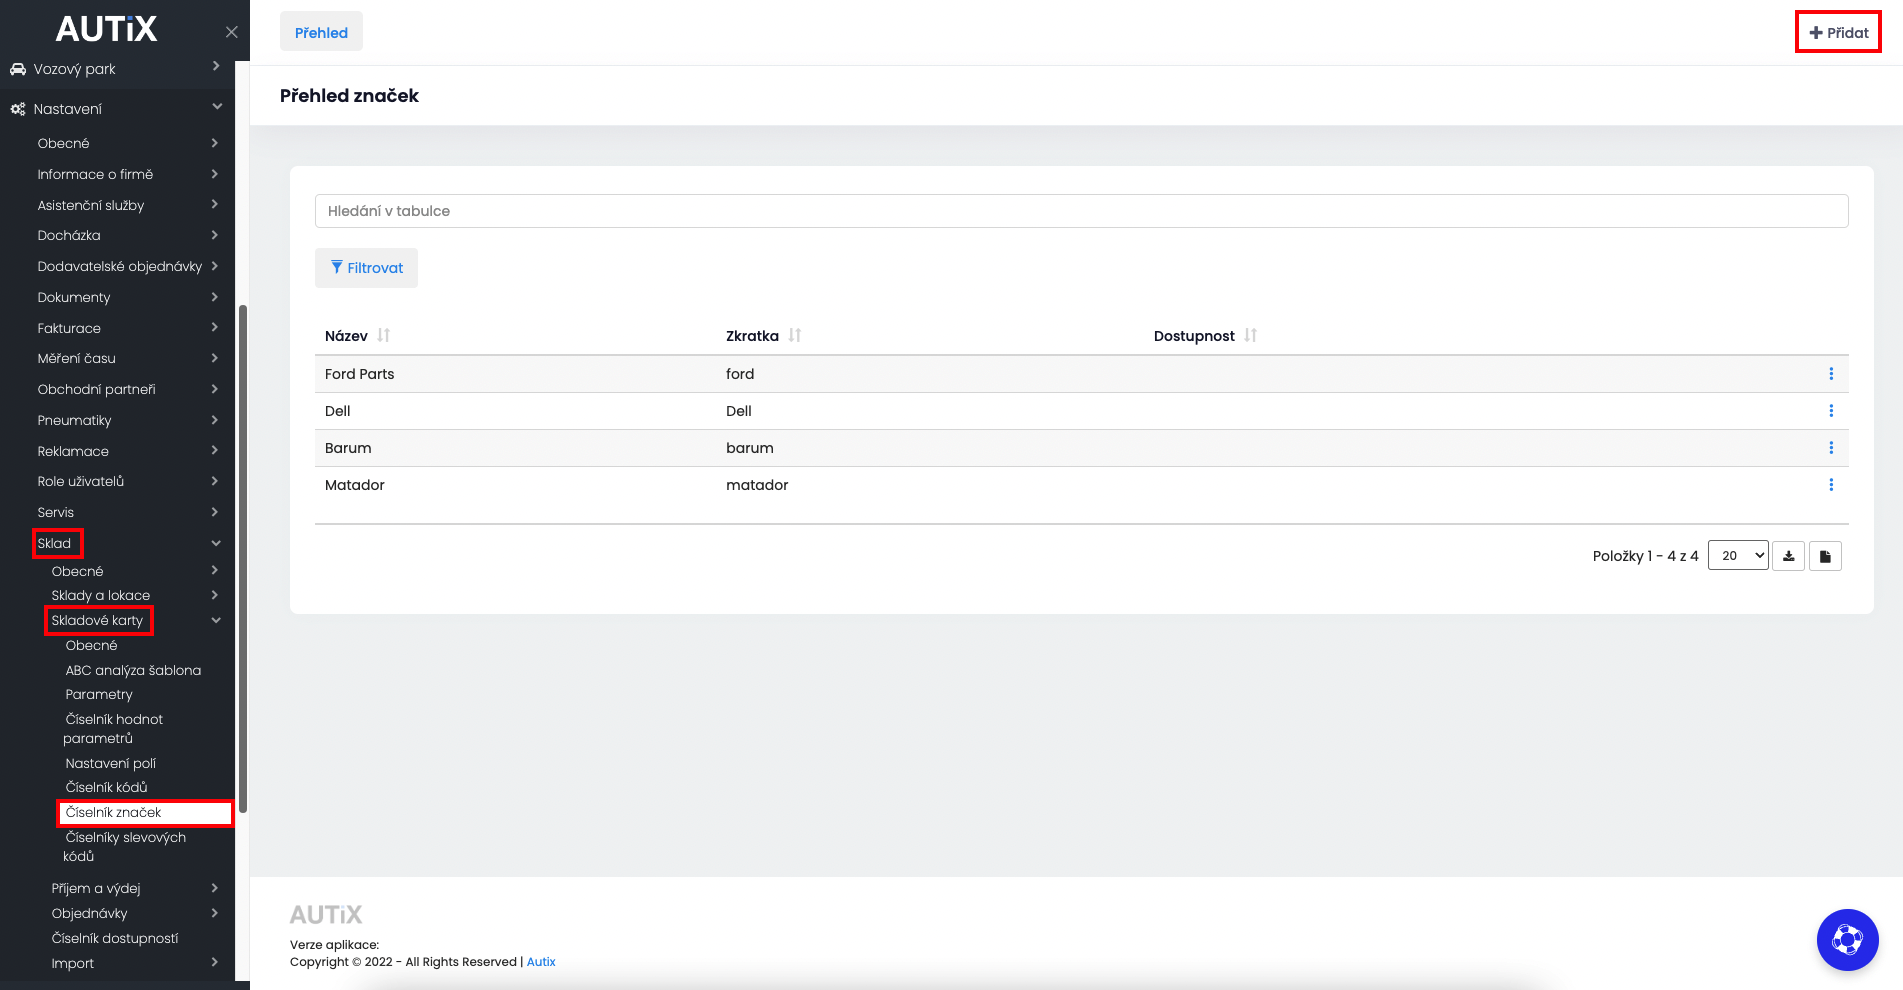Open Nastavení polí item
Viewport: 1903px width, 990px height.
pos(111,764)
